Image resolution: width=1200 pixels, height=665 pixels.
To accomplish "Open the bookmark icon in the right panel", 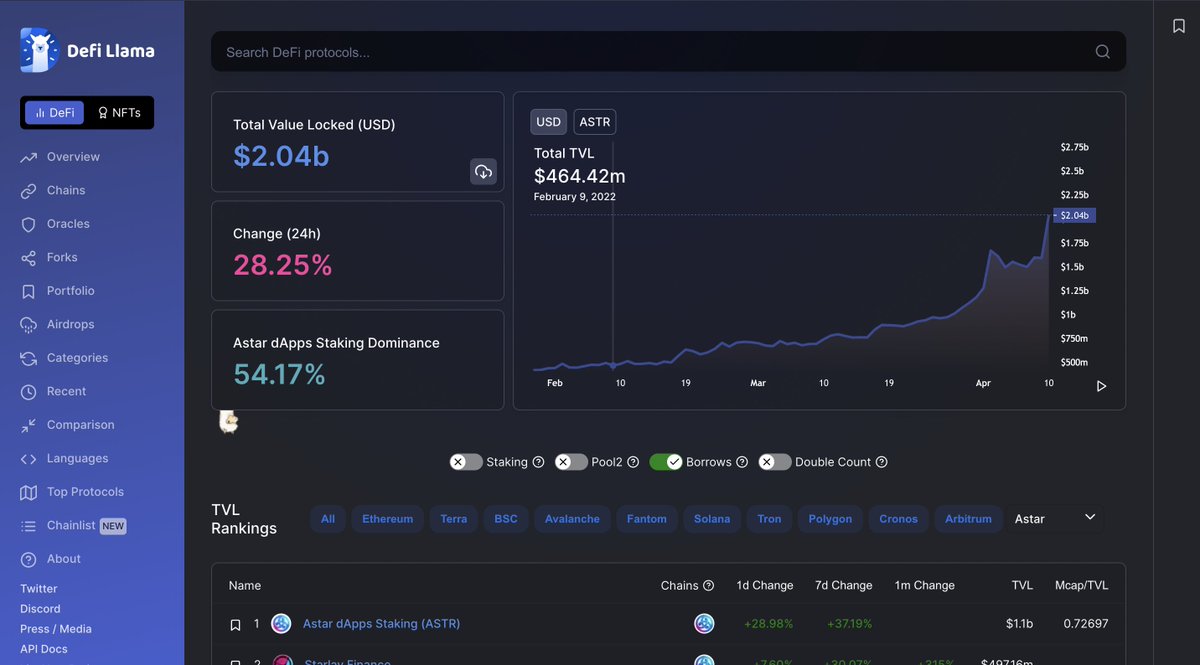I will 1179,26.
